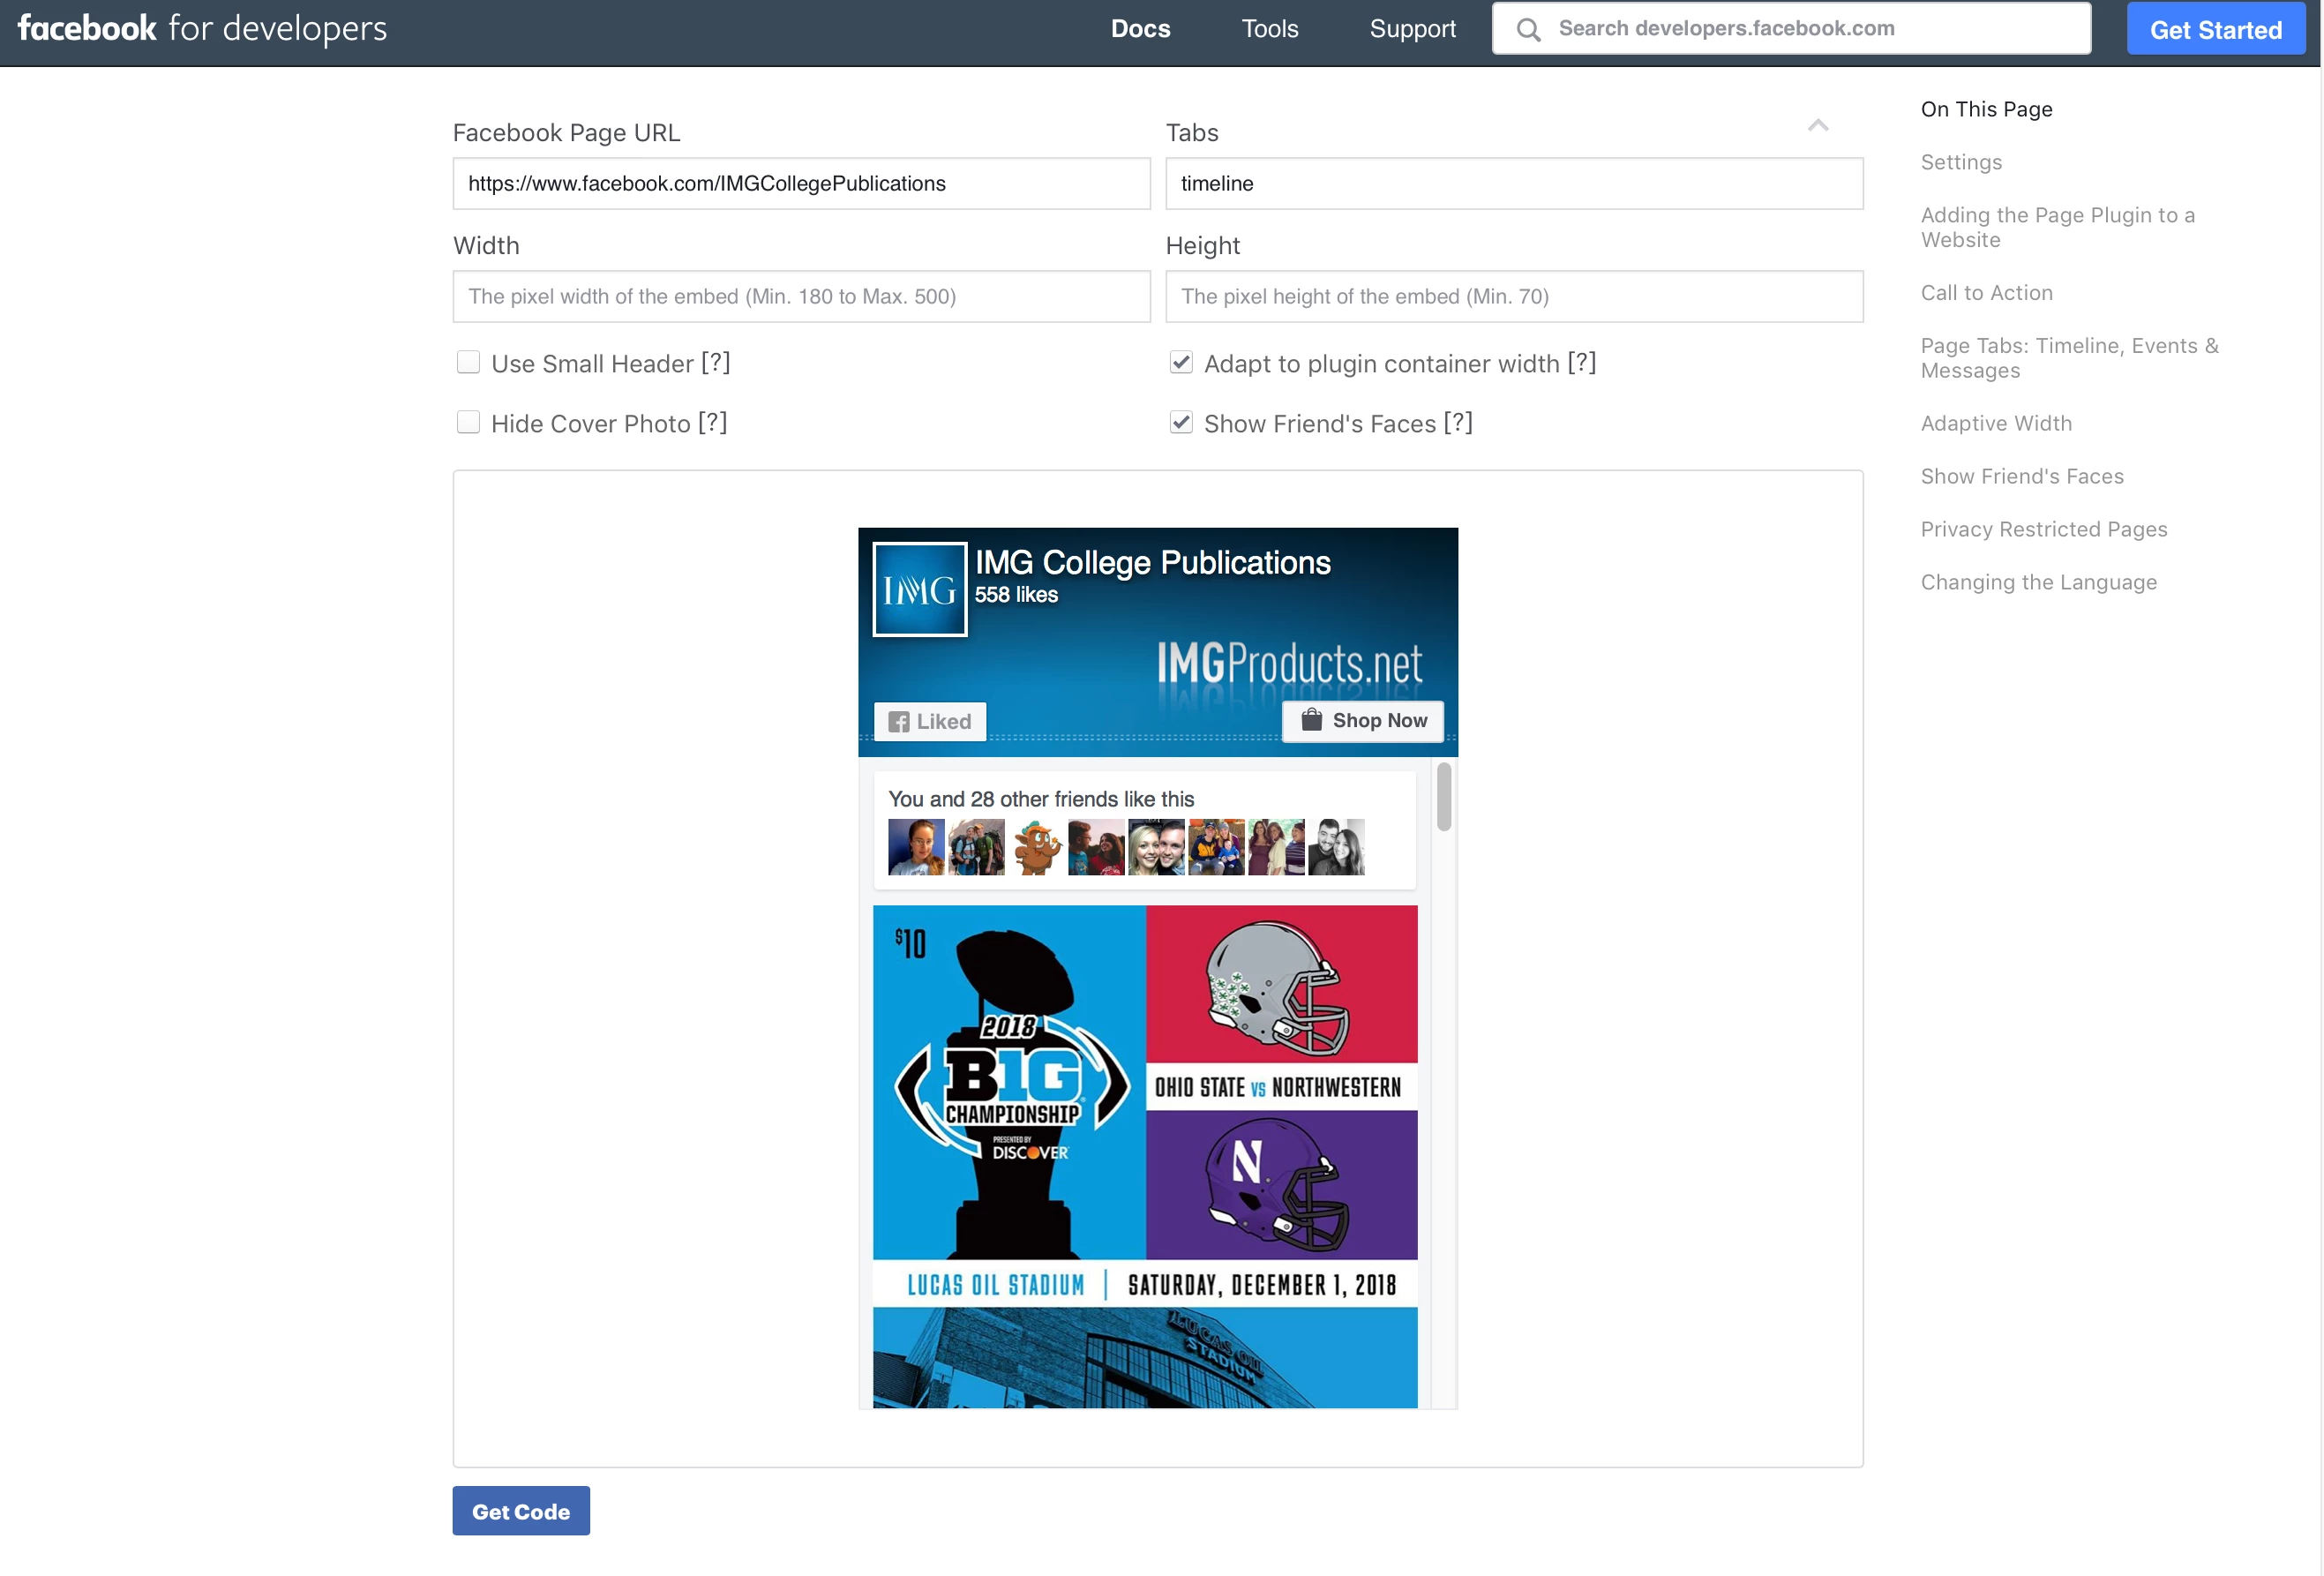Uncheck Adapt to plugin container width
Screen dimensions: 2324x1576
1181,363
